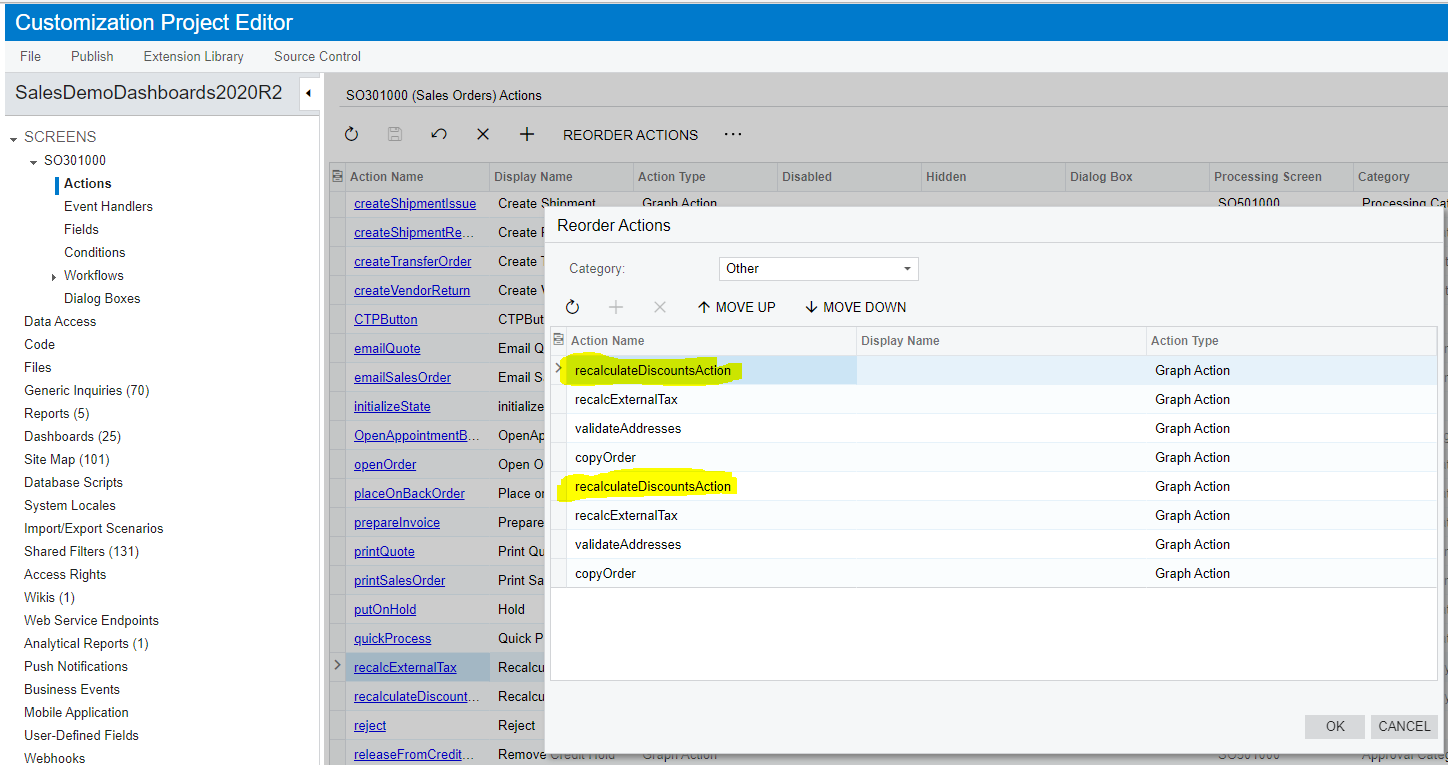Select Actions in the navigation tree

(x=87, y=183)
